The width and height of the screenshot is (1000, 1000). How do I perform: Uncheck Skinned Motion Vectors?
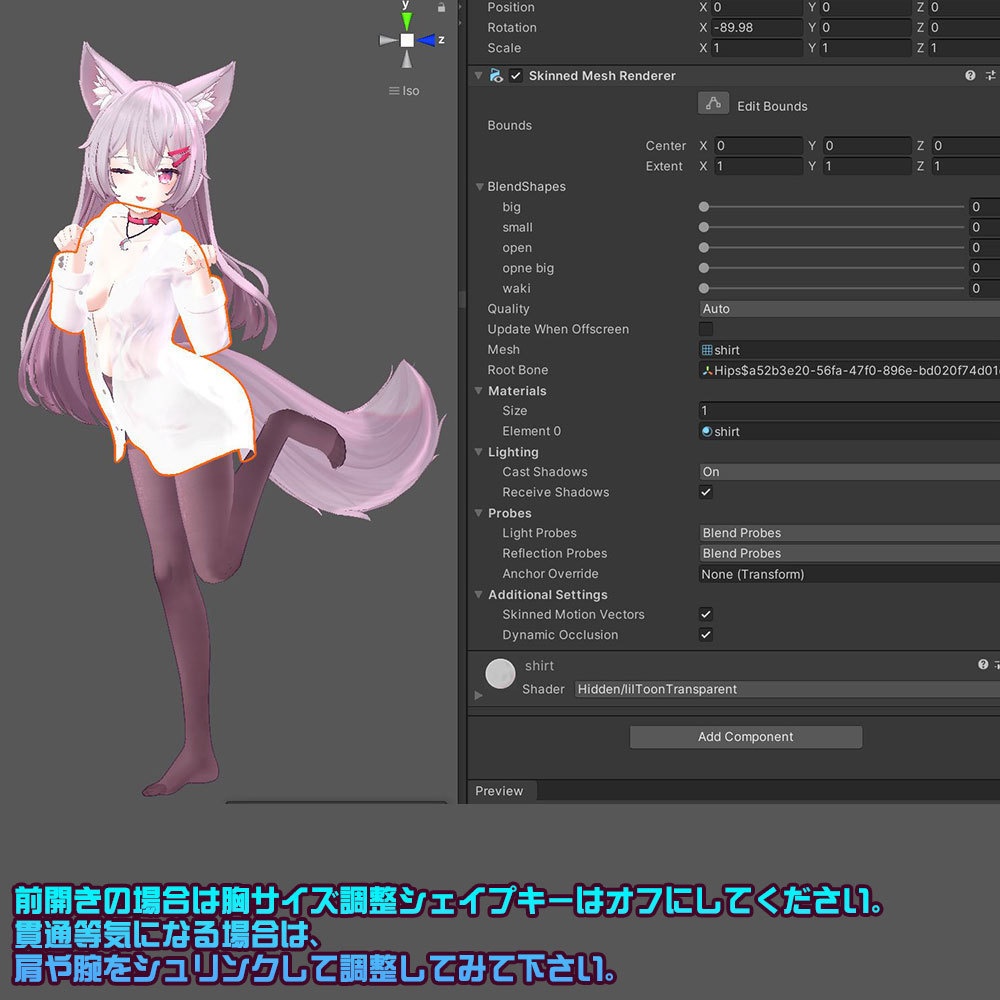705,614
